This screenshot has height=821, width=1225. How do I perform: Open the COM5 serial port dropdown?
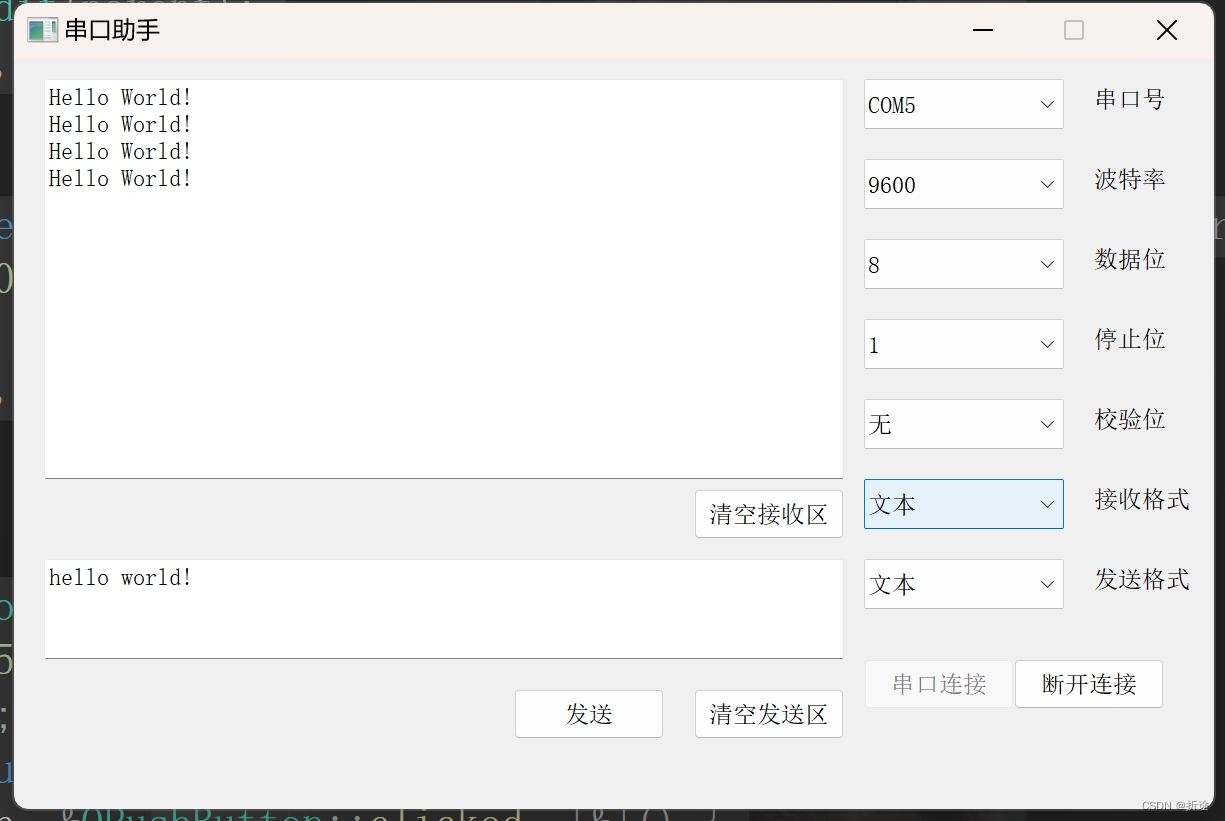point(962,104)
